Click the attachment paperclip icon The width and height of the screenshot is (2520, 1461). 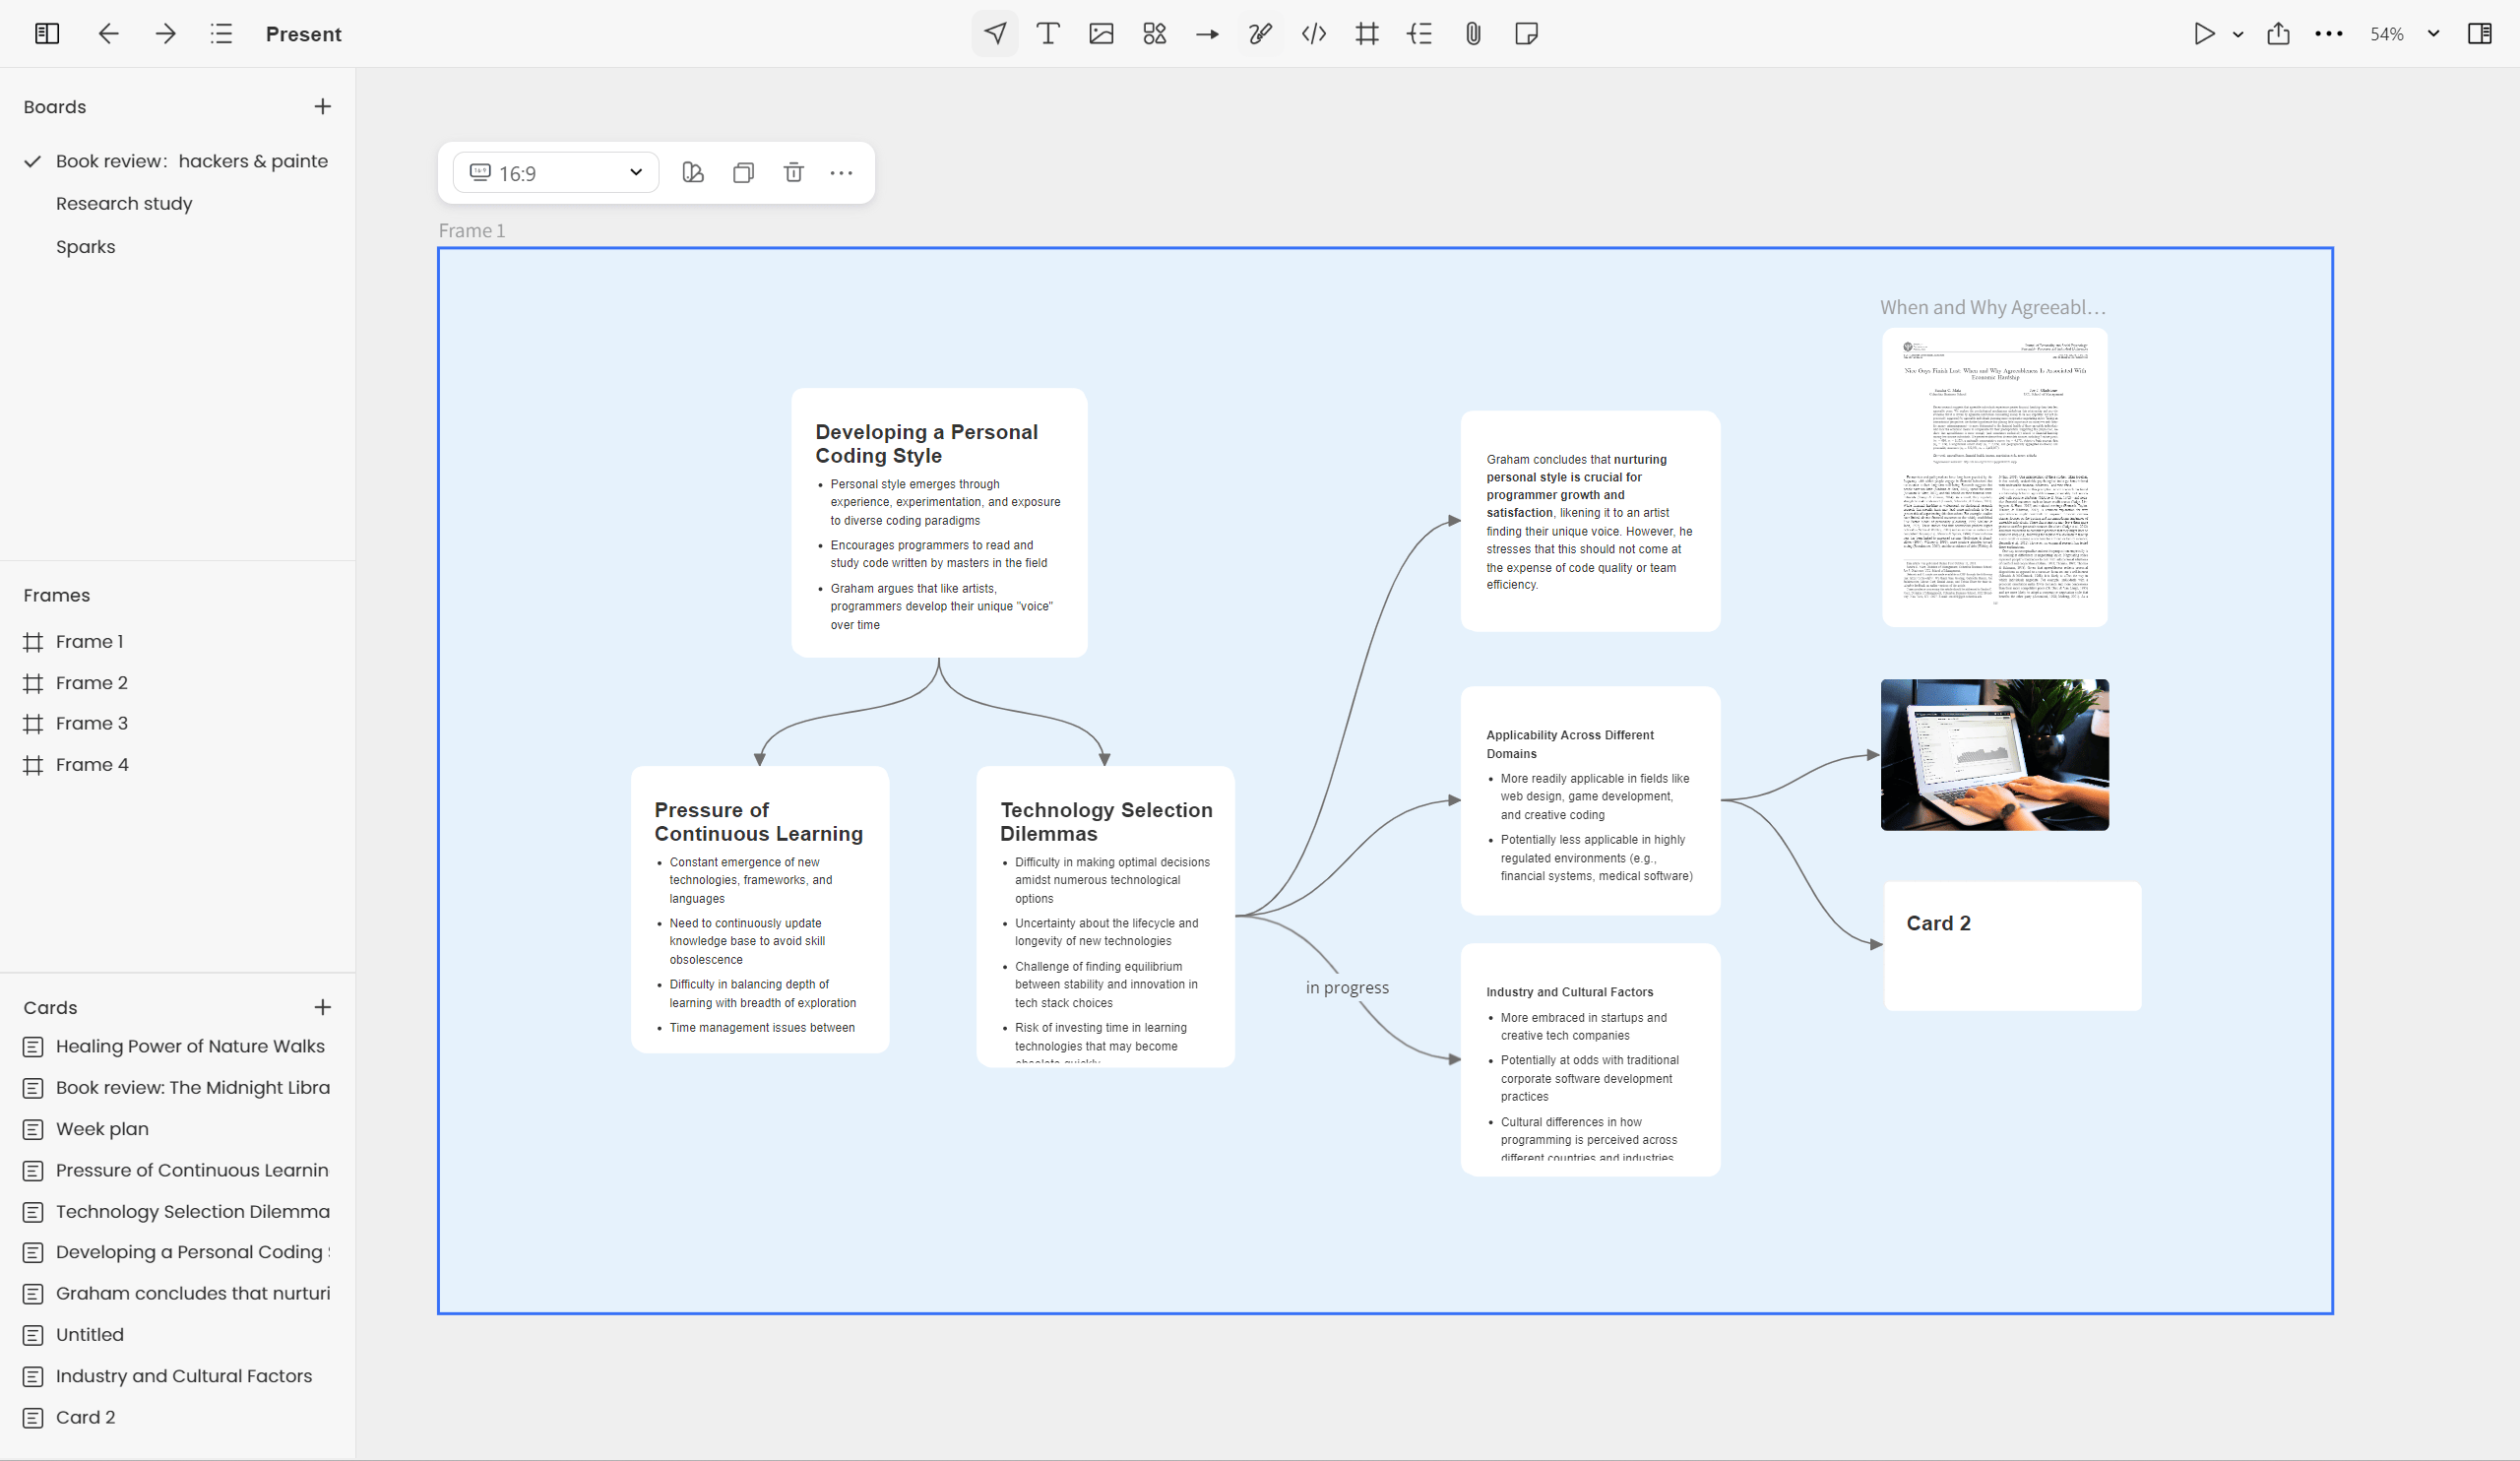[x=1472, y=34]
